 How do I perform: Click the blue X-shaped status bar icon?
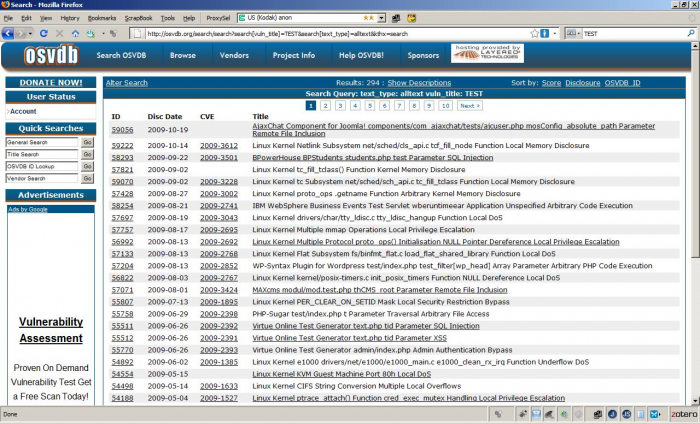655,414
